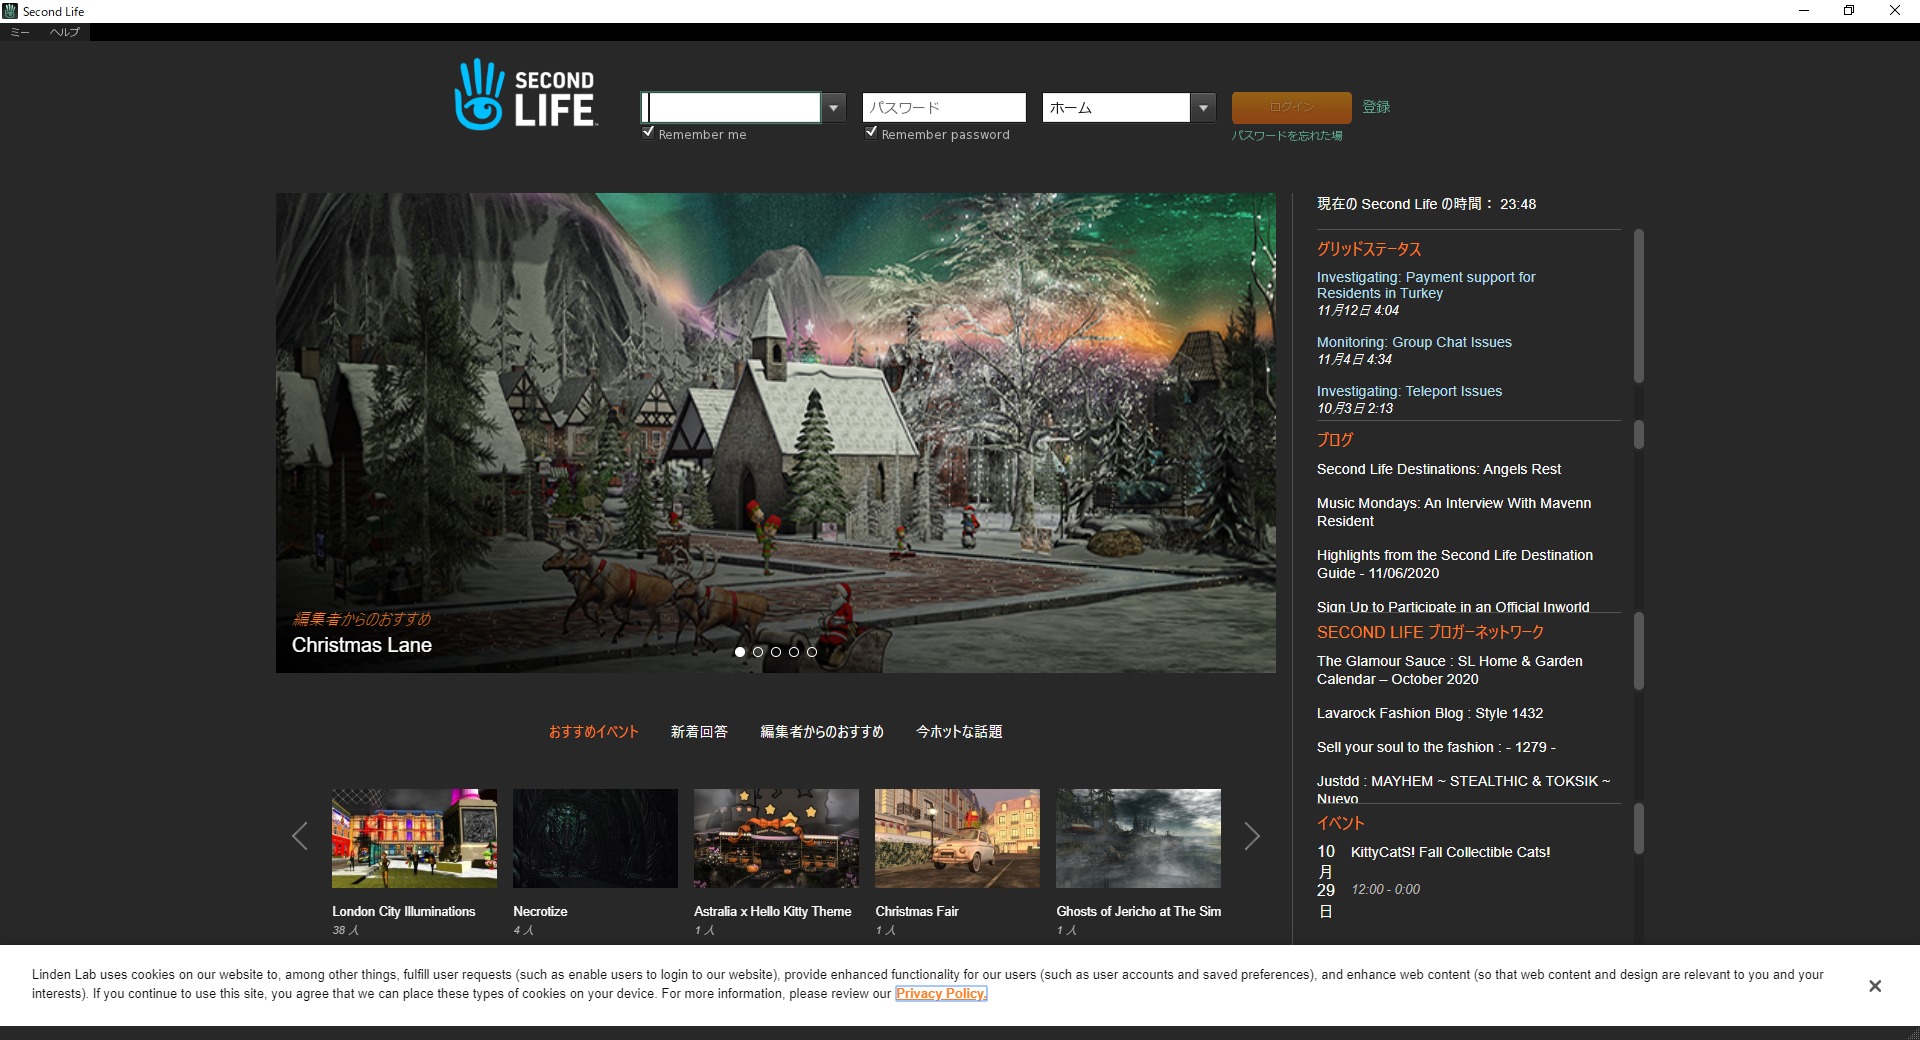Viewport: 1920px width, 1040px height.
Task: Open Payment support for Turkey status
Action: (x=1426, y=285)
